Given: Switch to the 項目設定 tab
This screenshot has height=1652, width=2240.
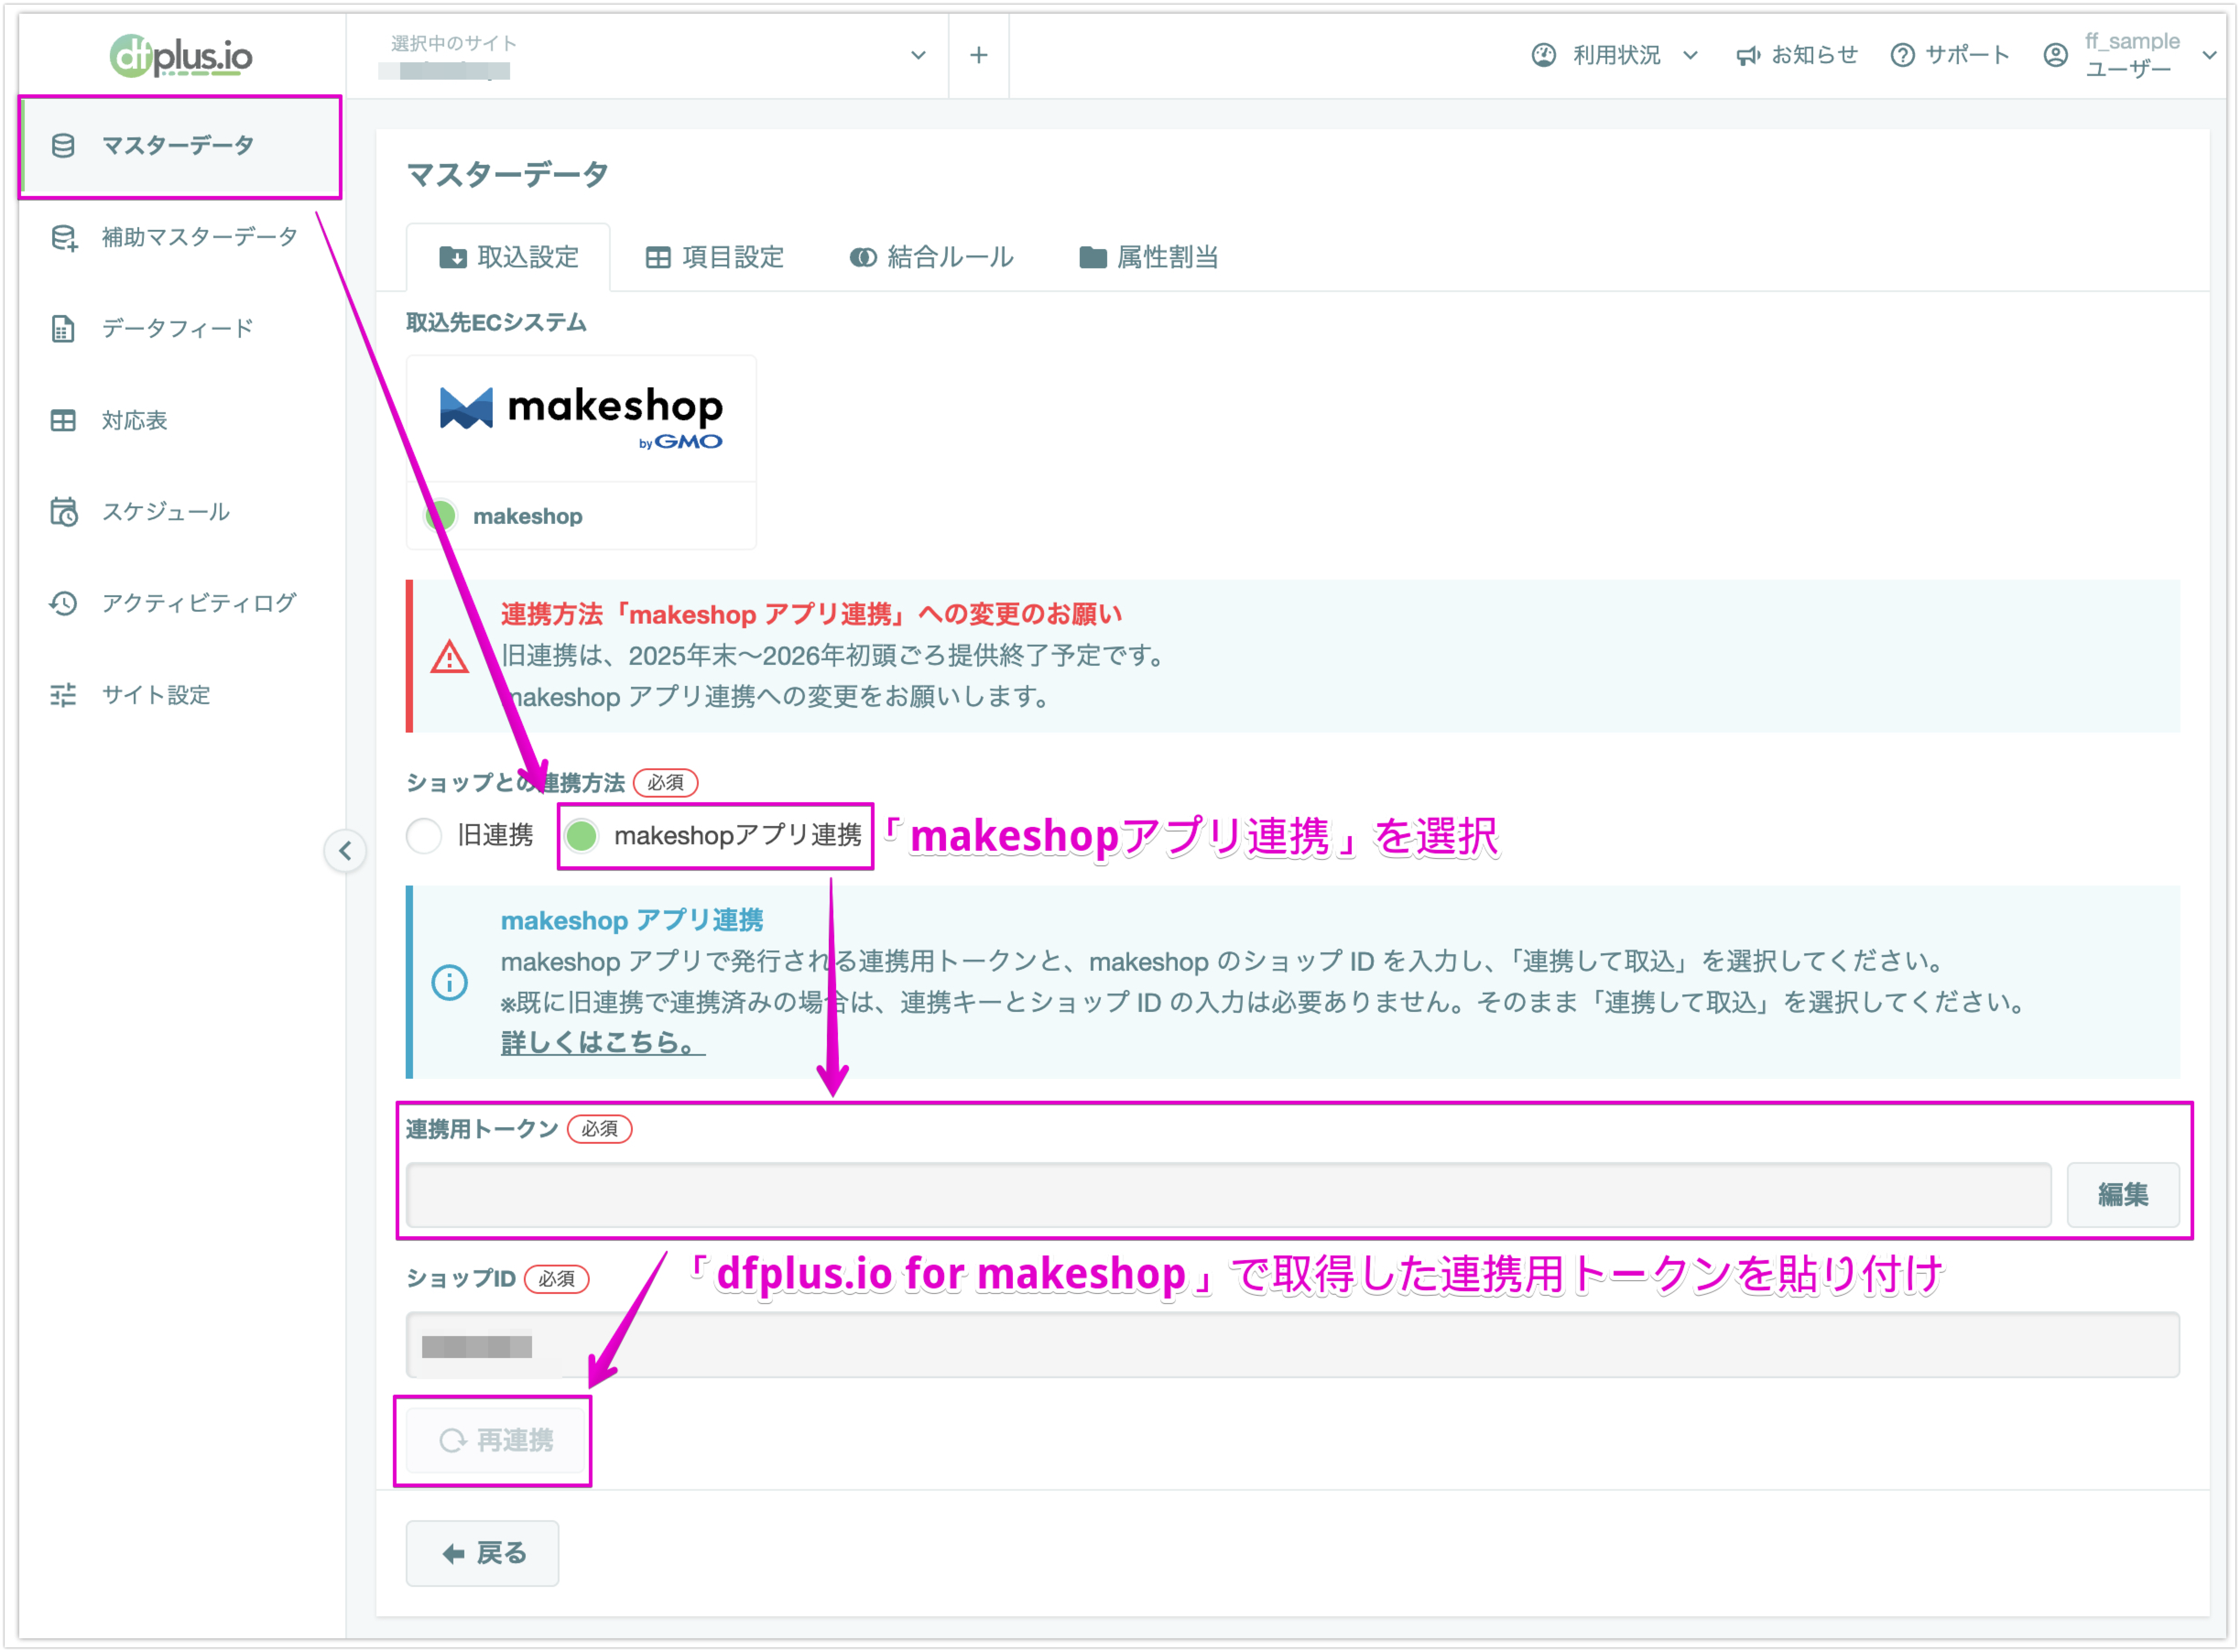Looking at the screenshot, I should click(715, 258).
